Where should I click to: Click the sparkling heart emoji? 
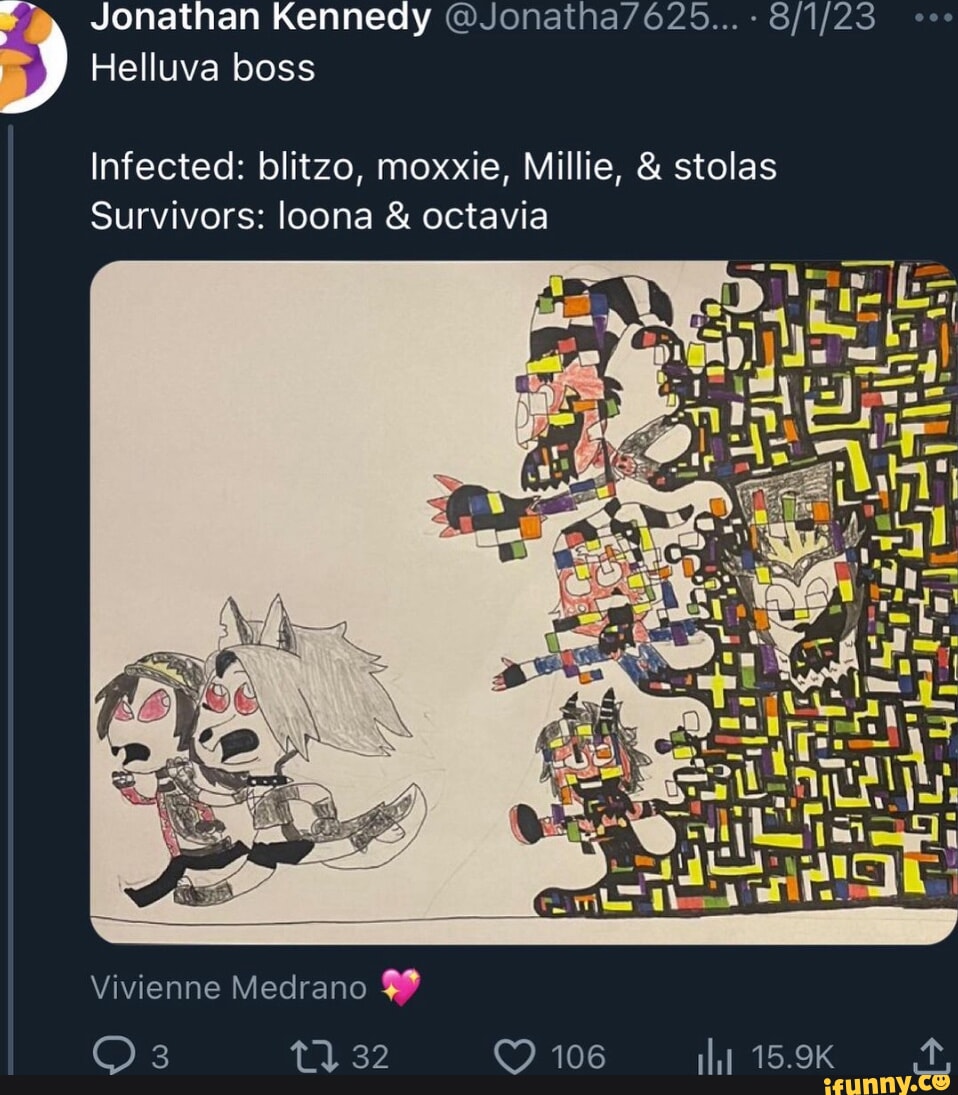tap(402, 988)
